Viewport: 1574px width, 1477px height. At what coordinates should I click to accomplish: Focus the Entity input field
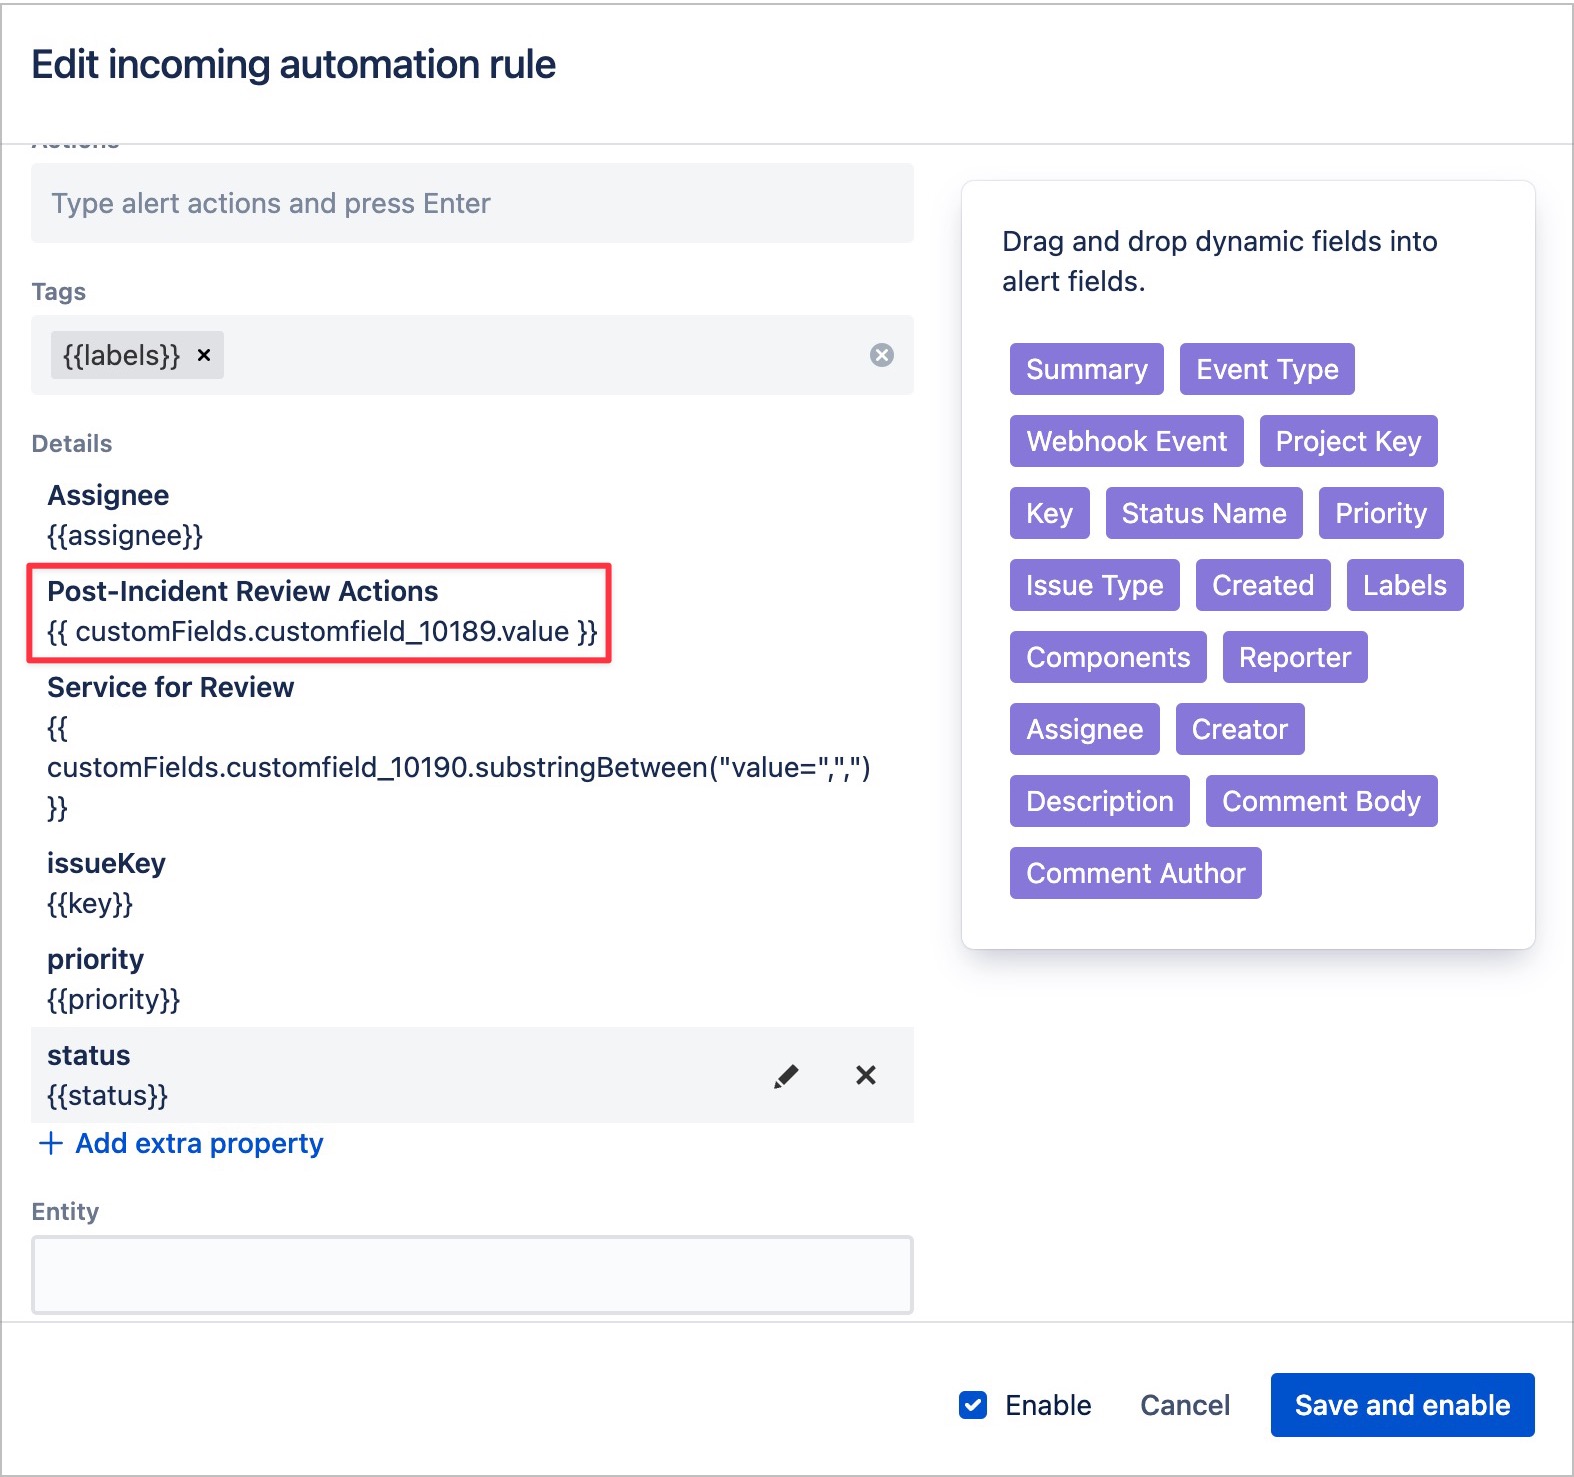tap(472, 1275)
